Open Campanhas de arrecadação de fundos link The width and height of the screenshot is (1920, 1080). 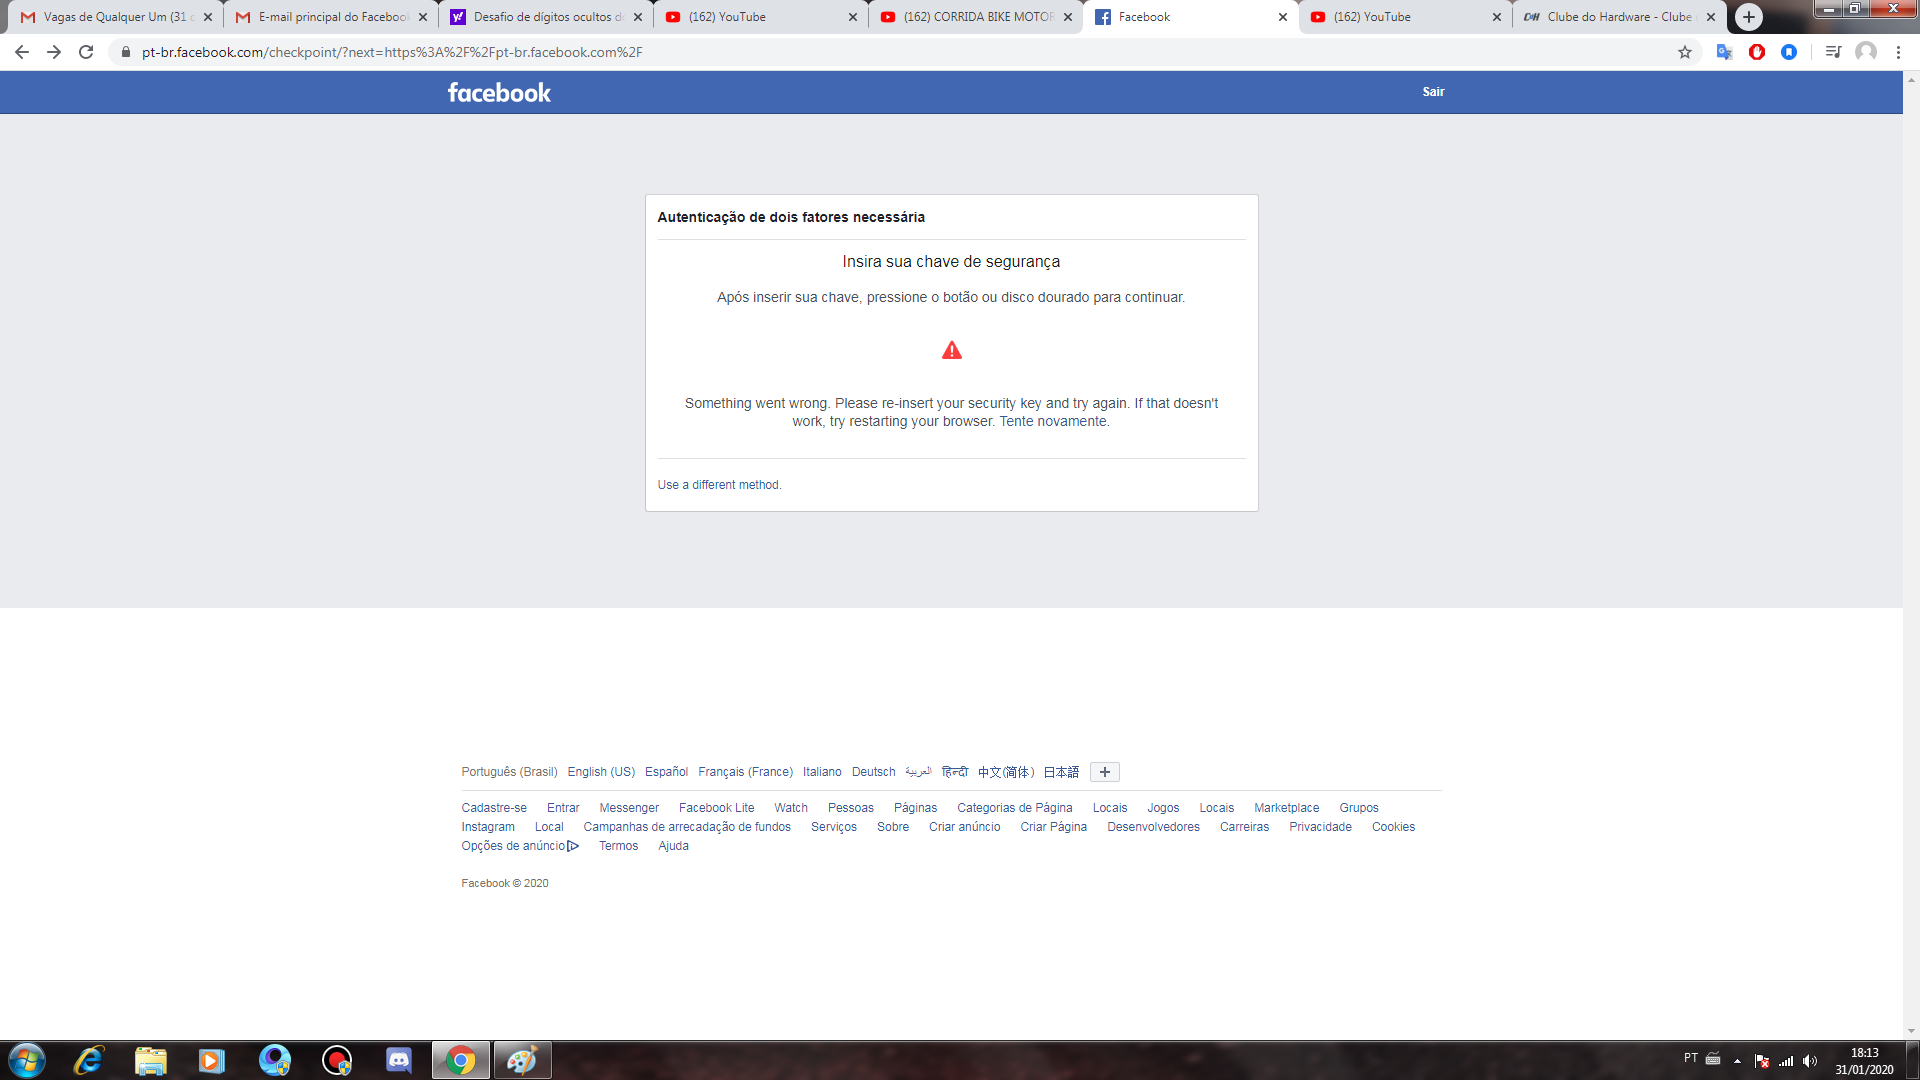pos(687,827)
